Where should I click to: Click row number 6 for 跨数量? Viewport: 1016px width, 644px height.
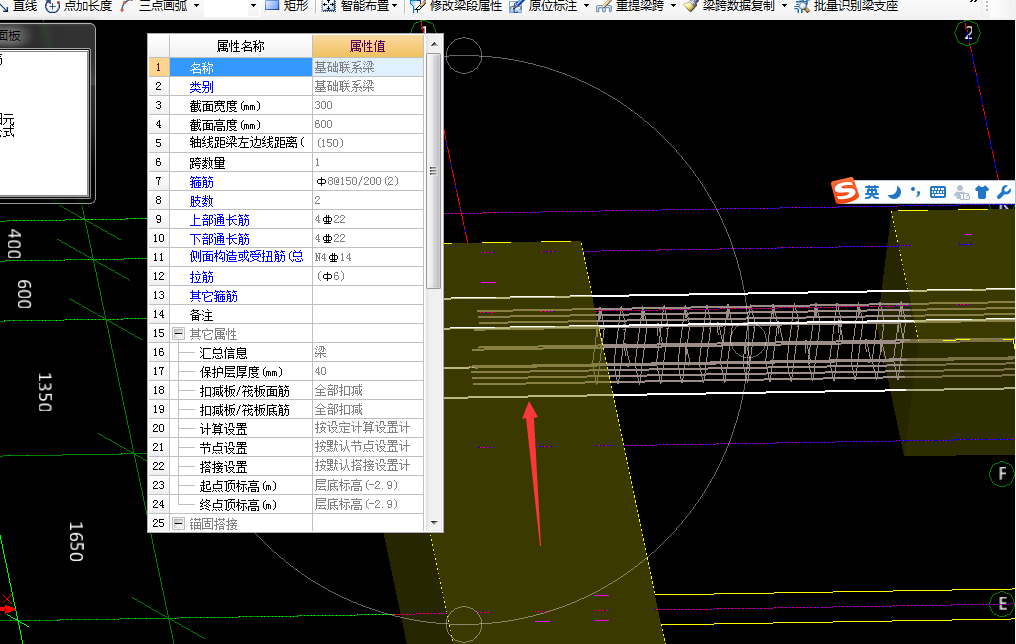pyautogui.click(x=159, y=162)
